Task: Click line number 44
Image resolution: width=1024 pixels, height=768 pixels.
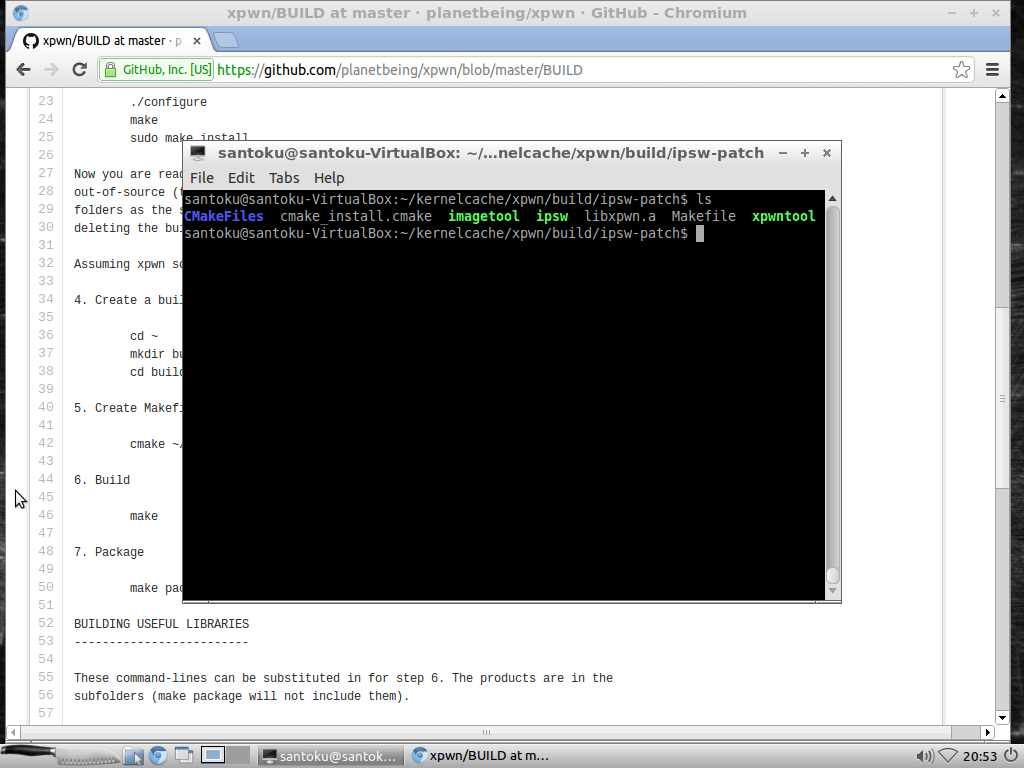Action: pos(46,479)
